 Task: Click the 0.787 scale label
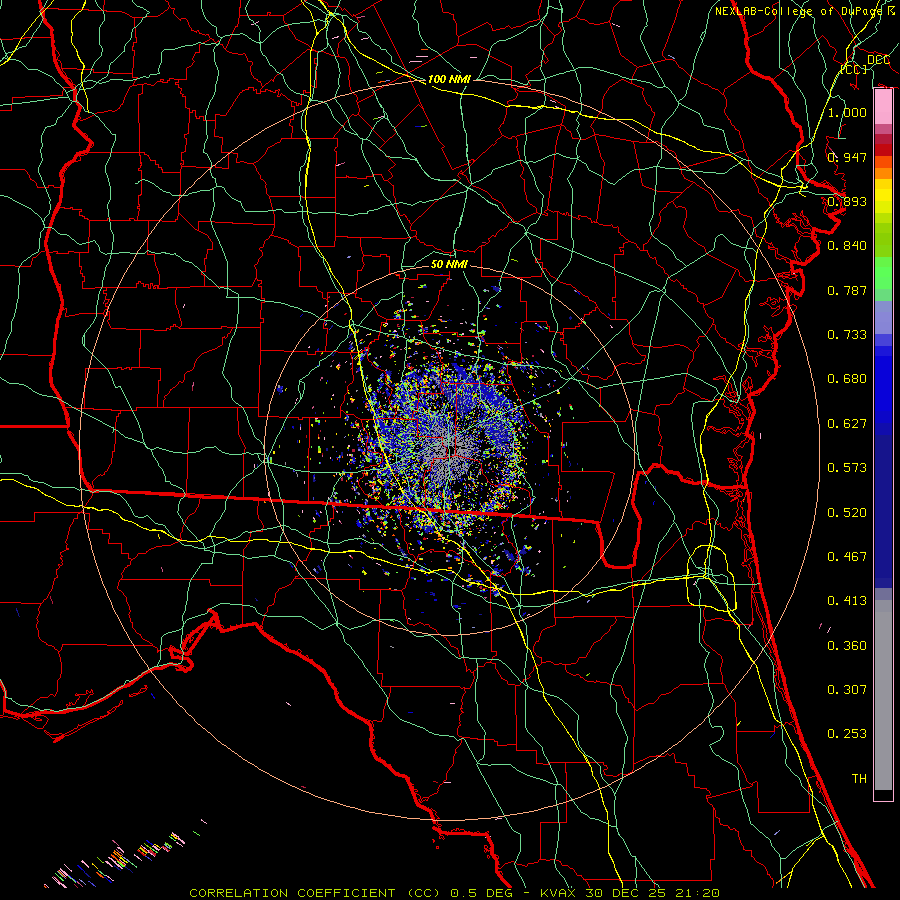847,290
